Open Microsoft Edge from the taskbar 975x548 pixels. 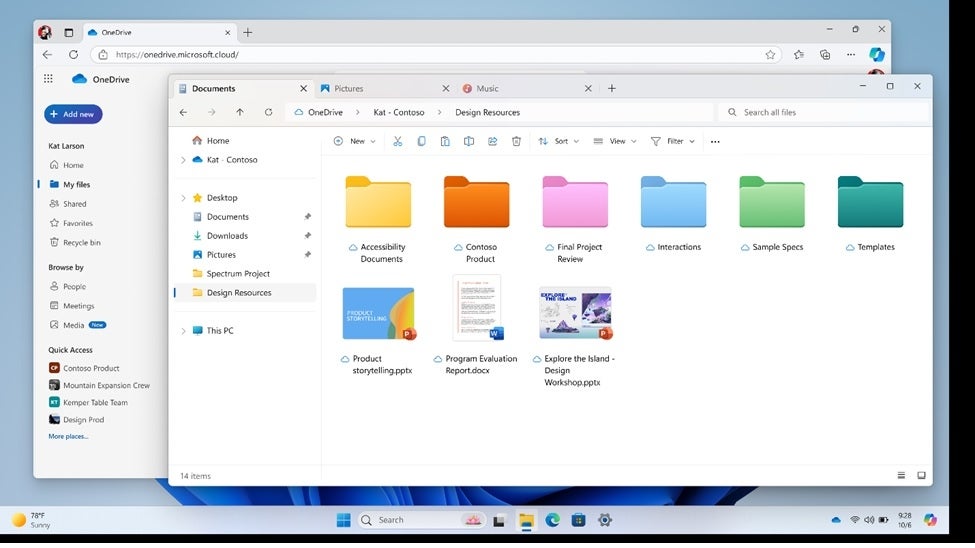click(552, 520)
